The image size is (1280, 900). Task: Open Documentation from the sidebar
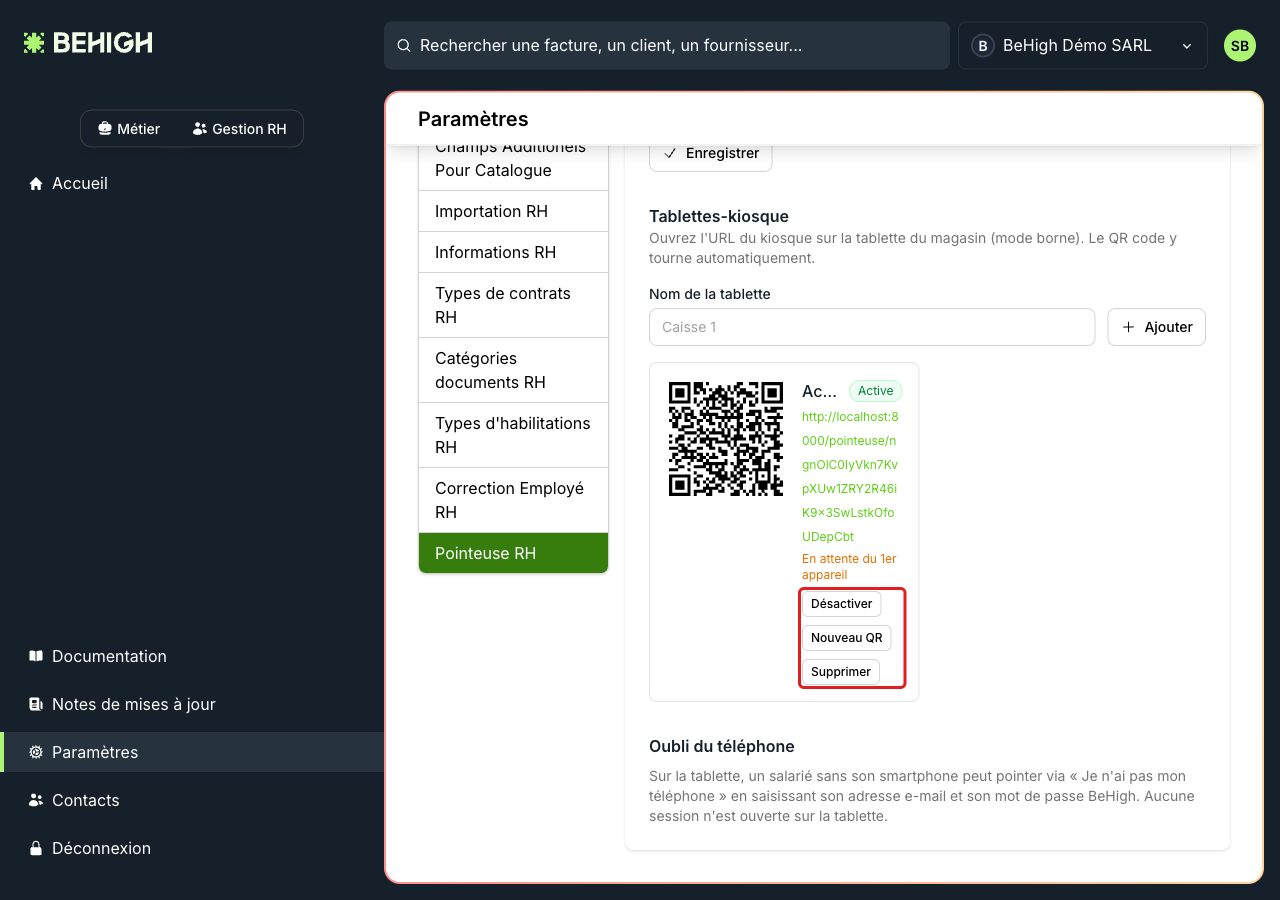192,657
